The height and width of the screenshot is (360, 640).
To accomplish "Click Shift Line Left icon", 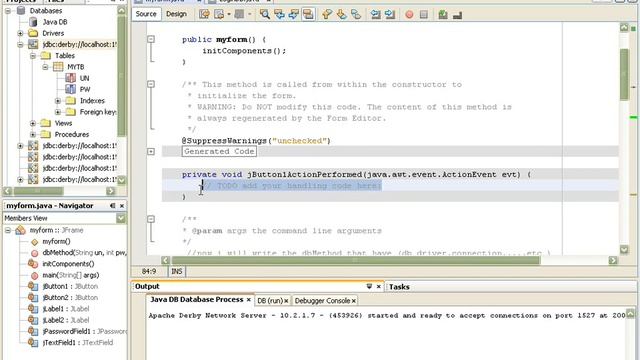I will [x=376, y=15].
